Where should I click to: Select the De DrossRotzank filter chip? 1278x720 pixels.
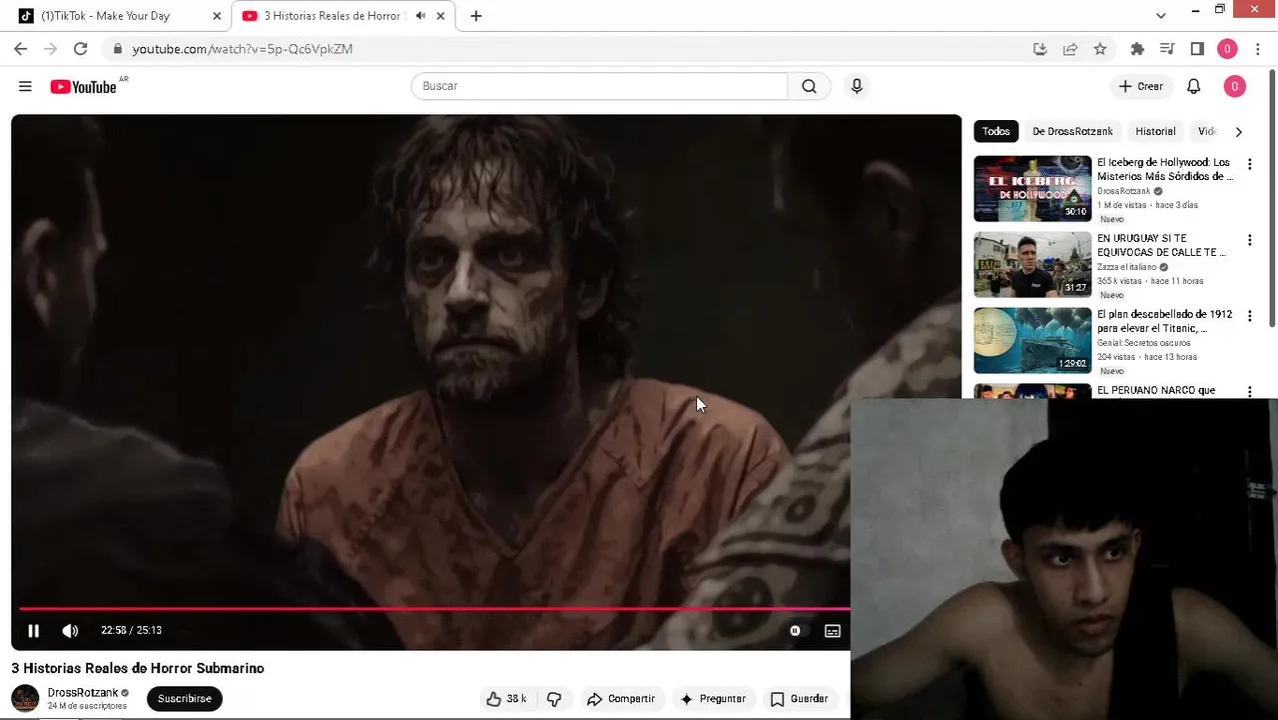(x=1072, y=131)
